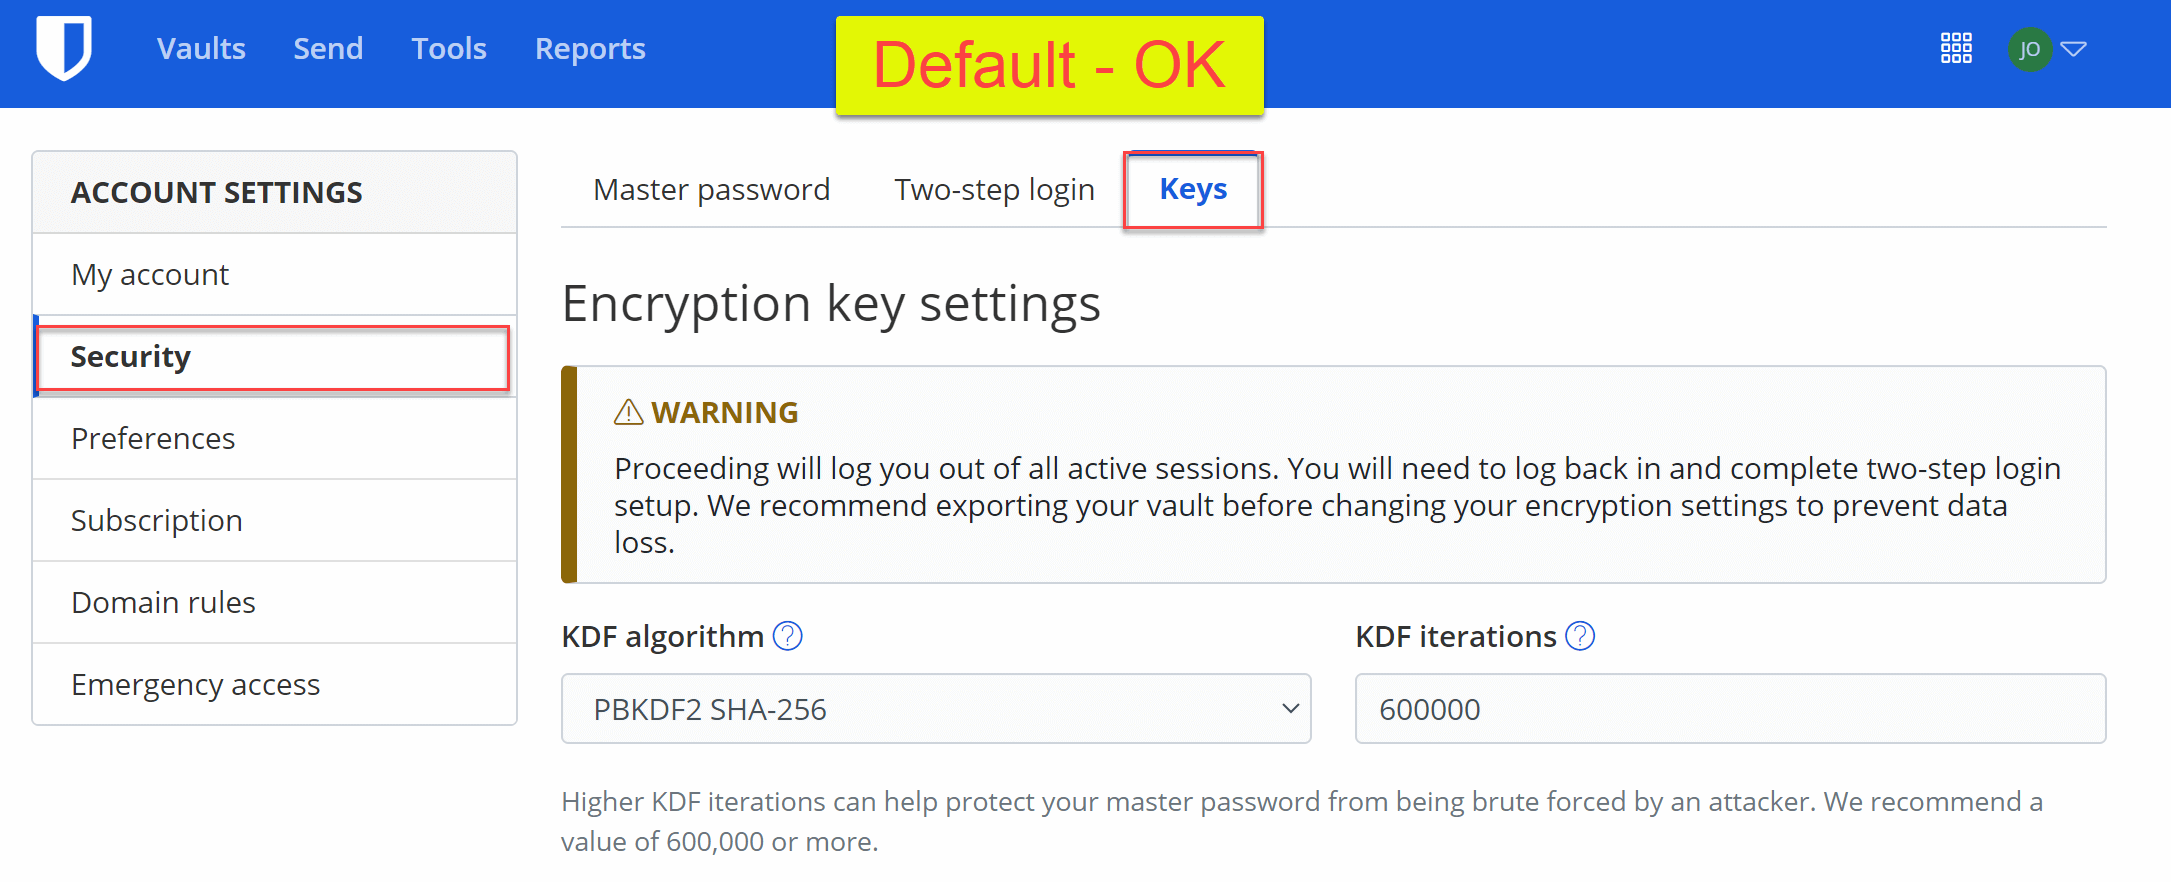
Task: Open the app switcher grid icon
Action: coord(1956,48)
